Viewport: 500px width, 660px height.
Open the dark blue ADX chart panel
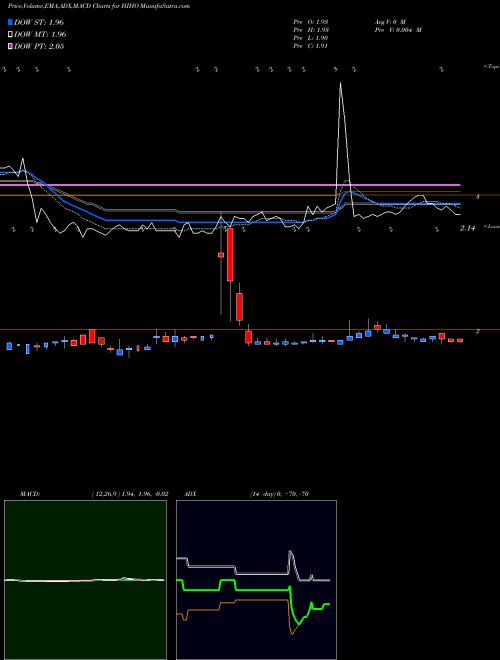coord(256,580)
